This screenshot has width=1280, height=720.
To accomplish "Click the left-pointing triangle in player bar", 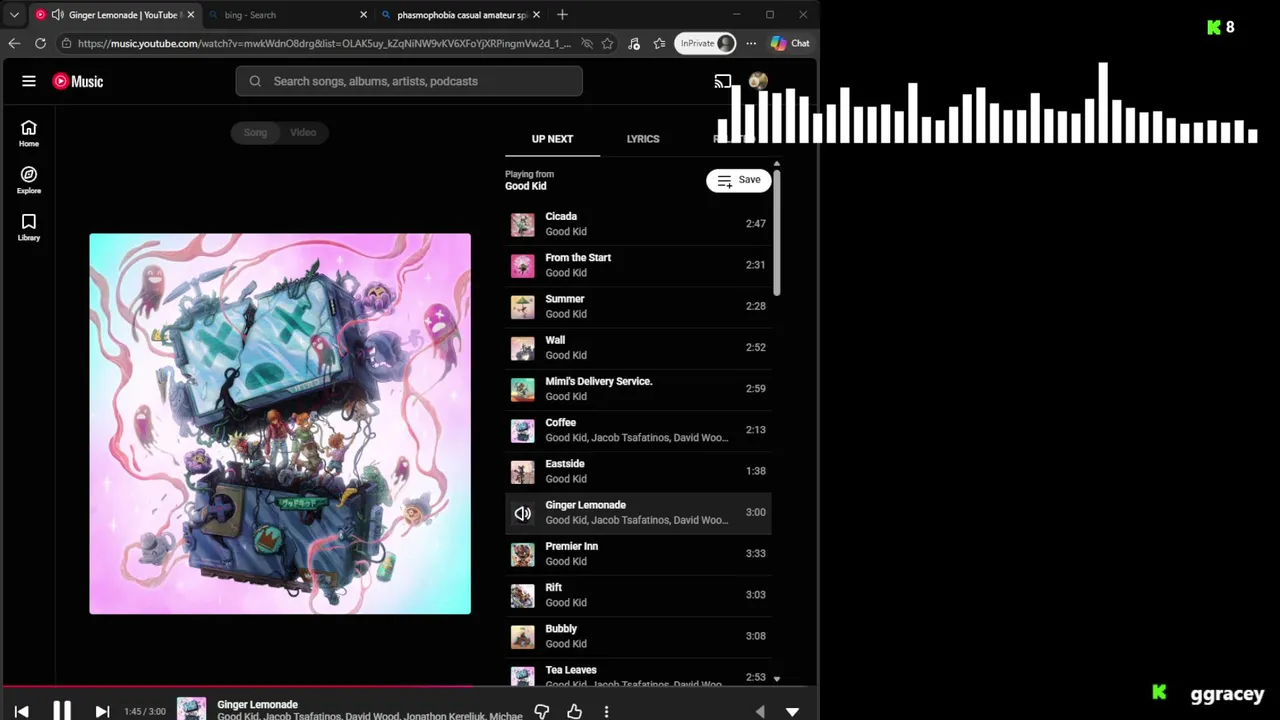I will click(x=760, y=712).
